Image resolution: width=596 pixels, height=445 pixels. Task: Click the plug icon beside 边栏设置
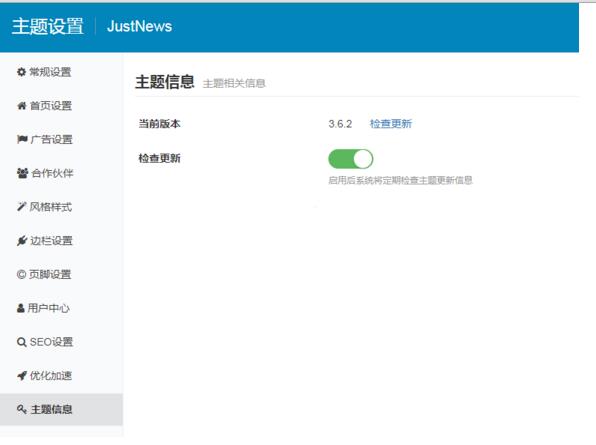tap(22, 241)
